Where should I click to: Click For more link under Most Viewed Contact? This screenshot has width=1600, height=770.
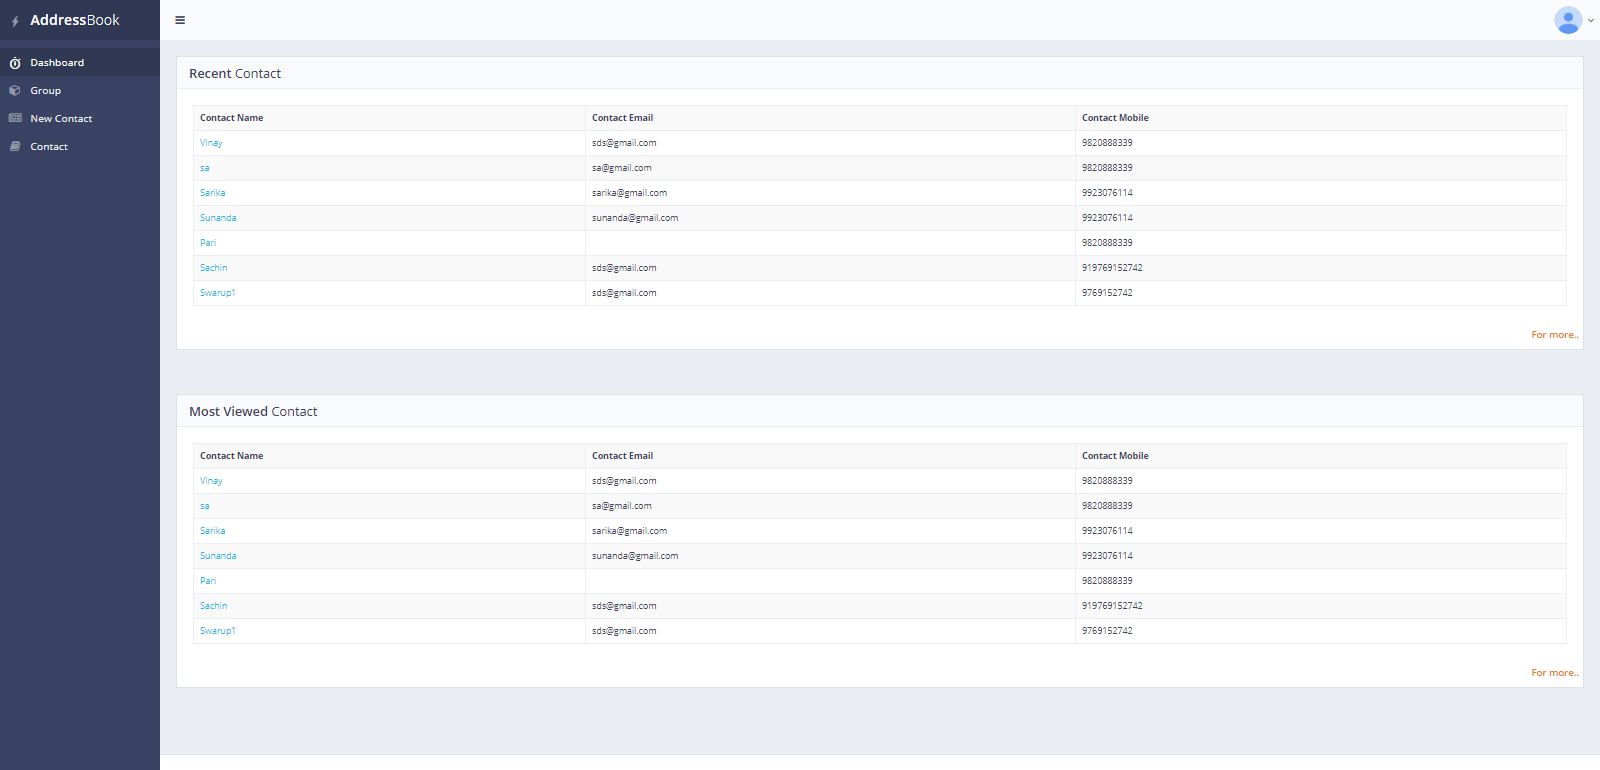tap(1554, 673)
